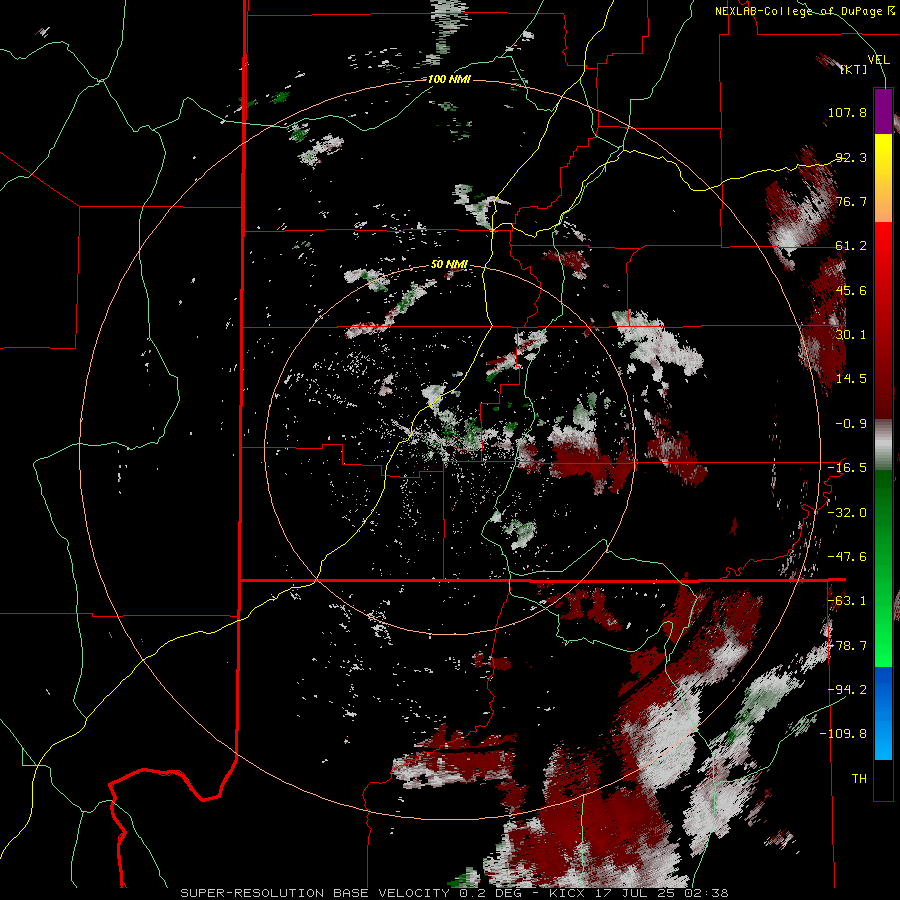Select the 107.8 scale value
This screenshot has height=900, width=900.
click(x=847, y=112)
